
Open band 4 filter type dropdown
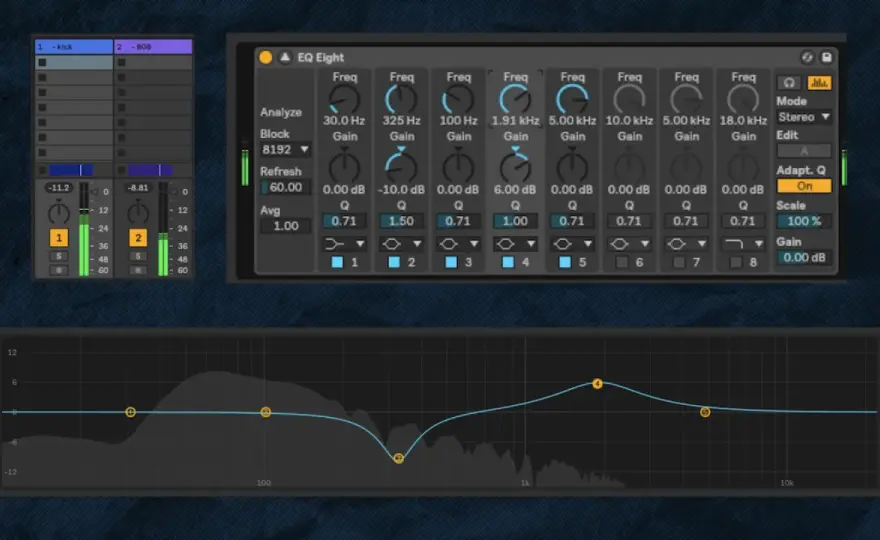coord(515,244)
